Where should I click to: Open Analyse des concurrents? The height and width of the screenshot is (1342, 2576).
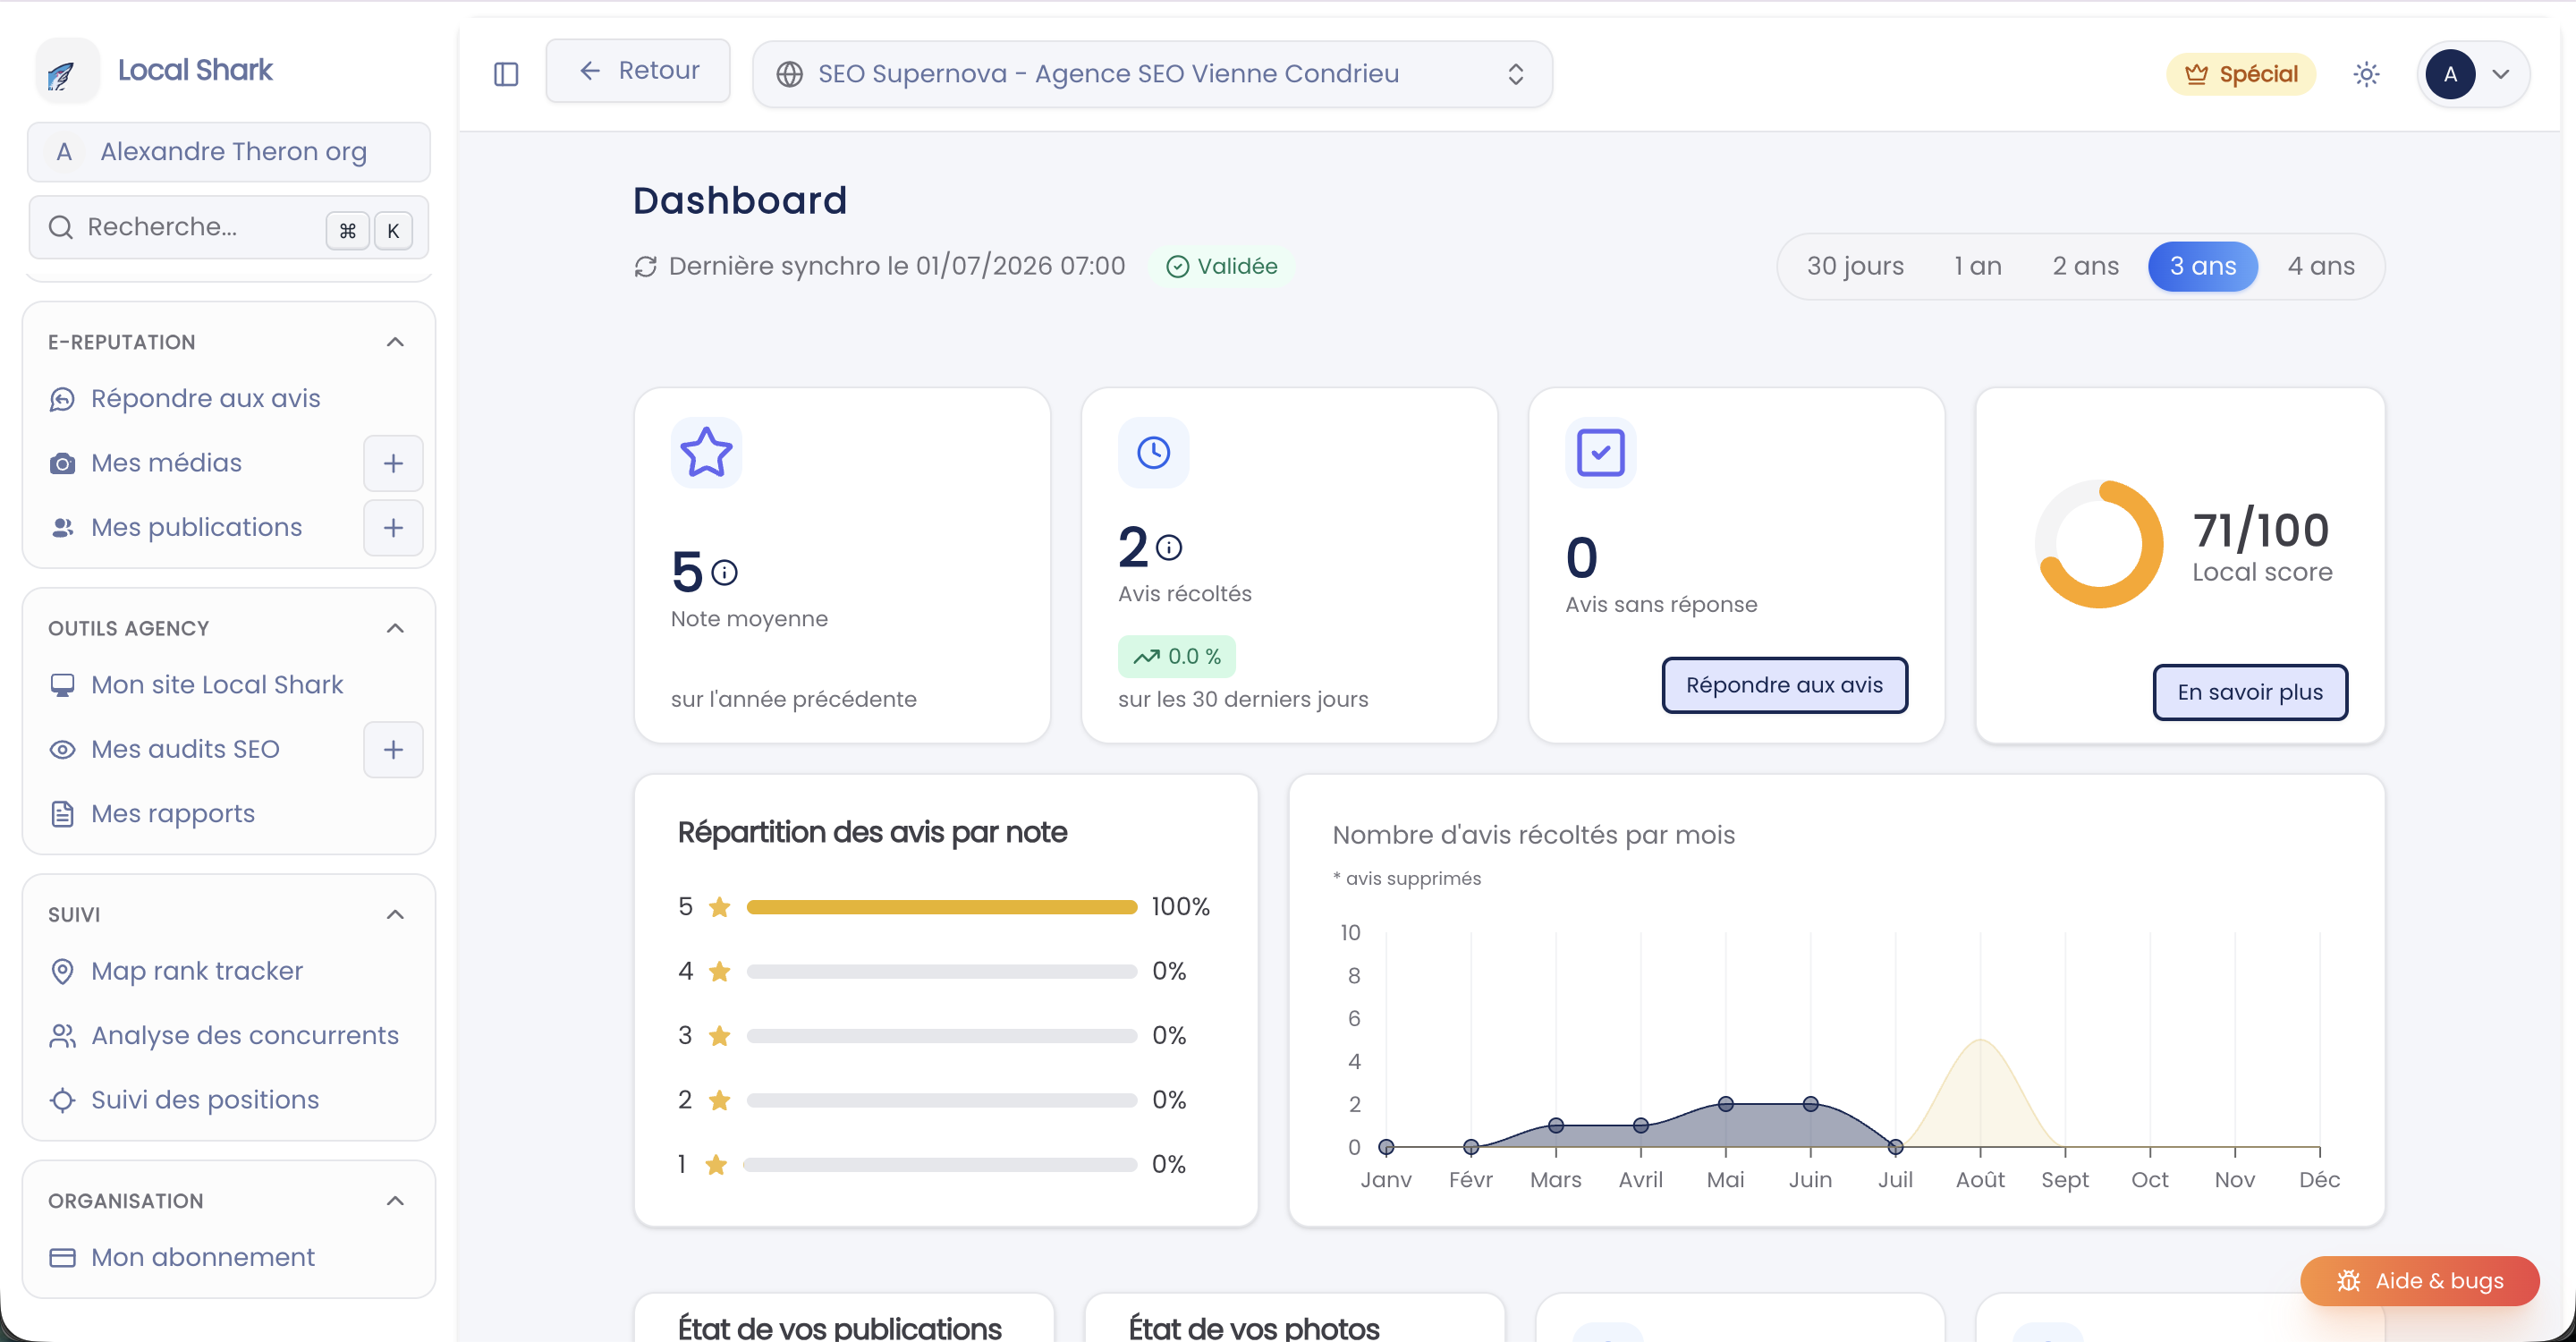pyautogui.click(x=244, y=1035)
